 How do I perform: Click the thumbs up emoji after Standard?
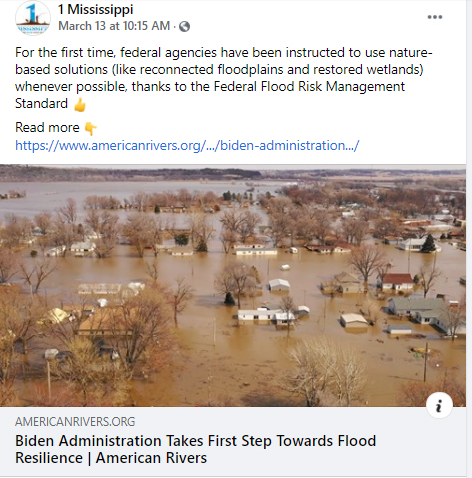coord(80,105)
